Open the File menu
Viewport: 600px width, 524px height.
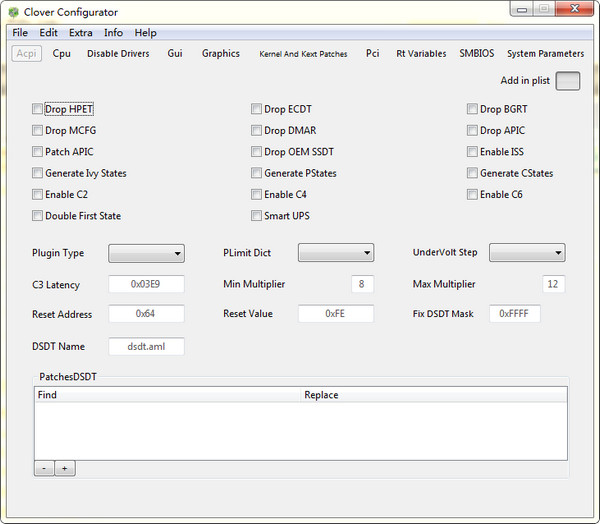(20, 33)
